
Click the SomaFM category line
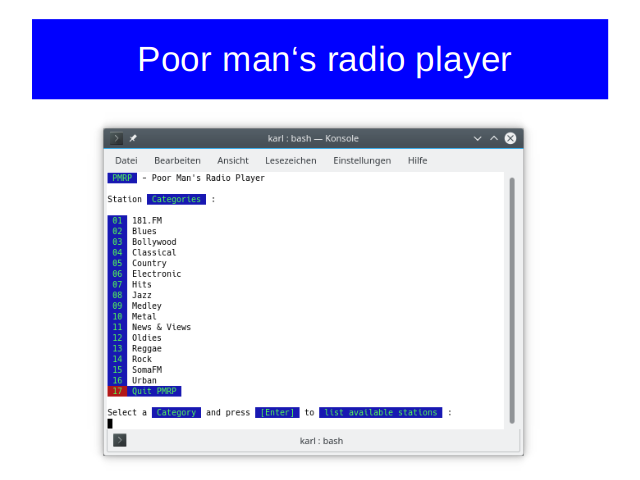147,370
